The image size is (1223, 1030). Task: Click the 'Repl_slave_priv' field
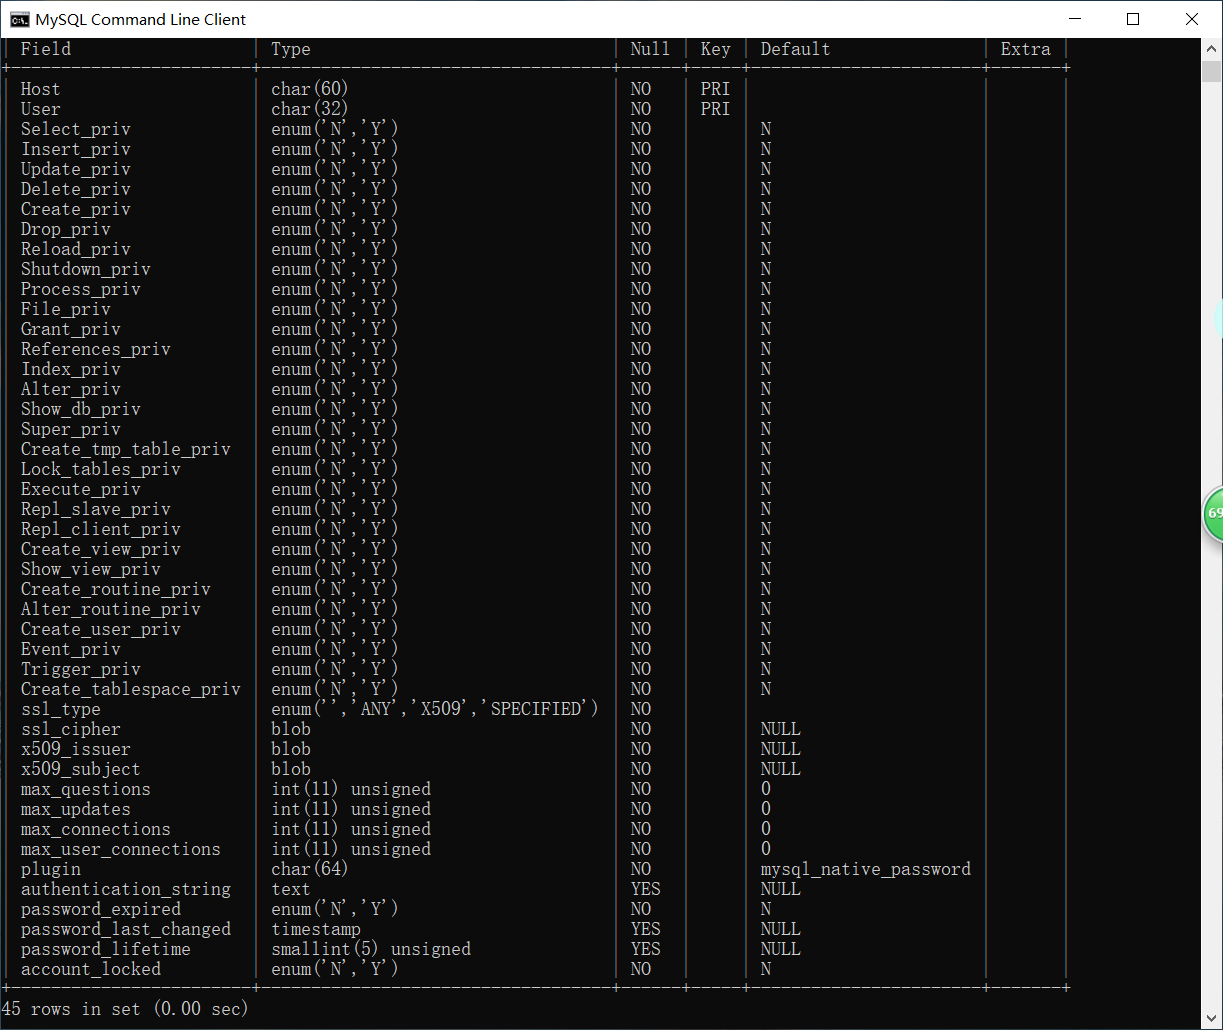[96, 509]
